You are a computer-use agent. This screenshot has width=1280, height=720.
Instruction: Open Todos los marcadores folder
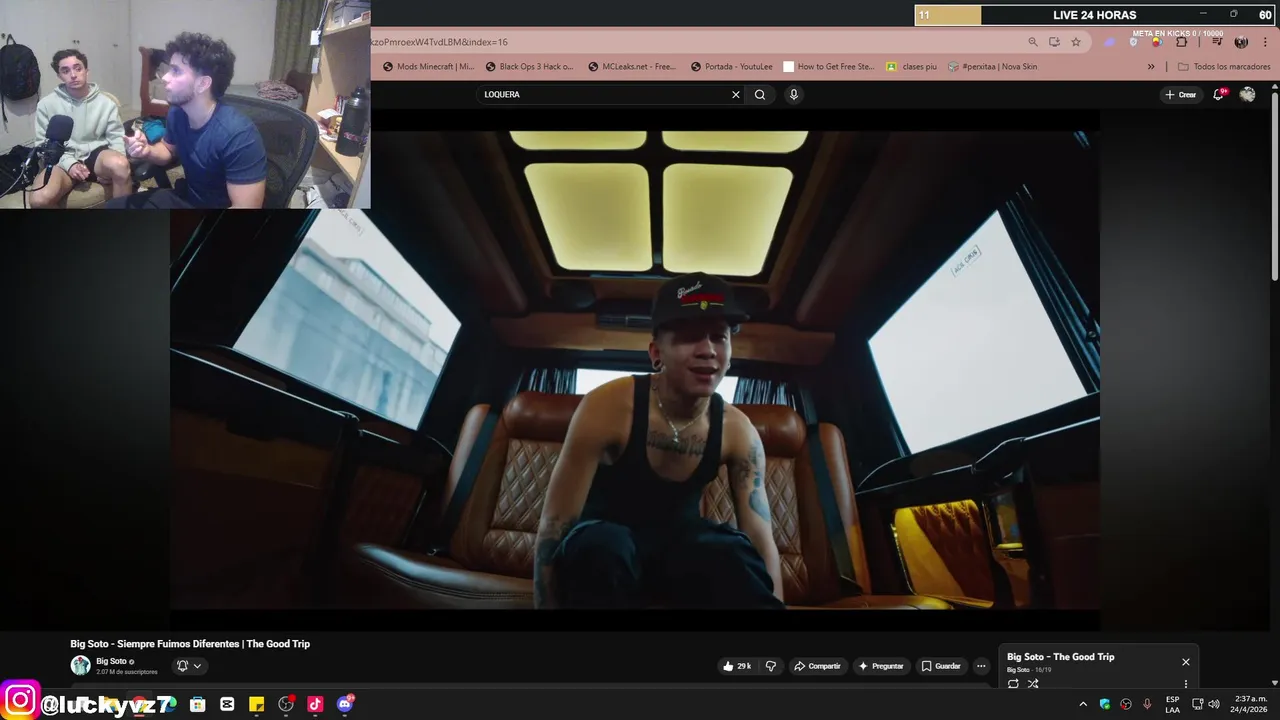pyautogui.click(x=1224, y=67)
